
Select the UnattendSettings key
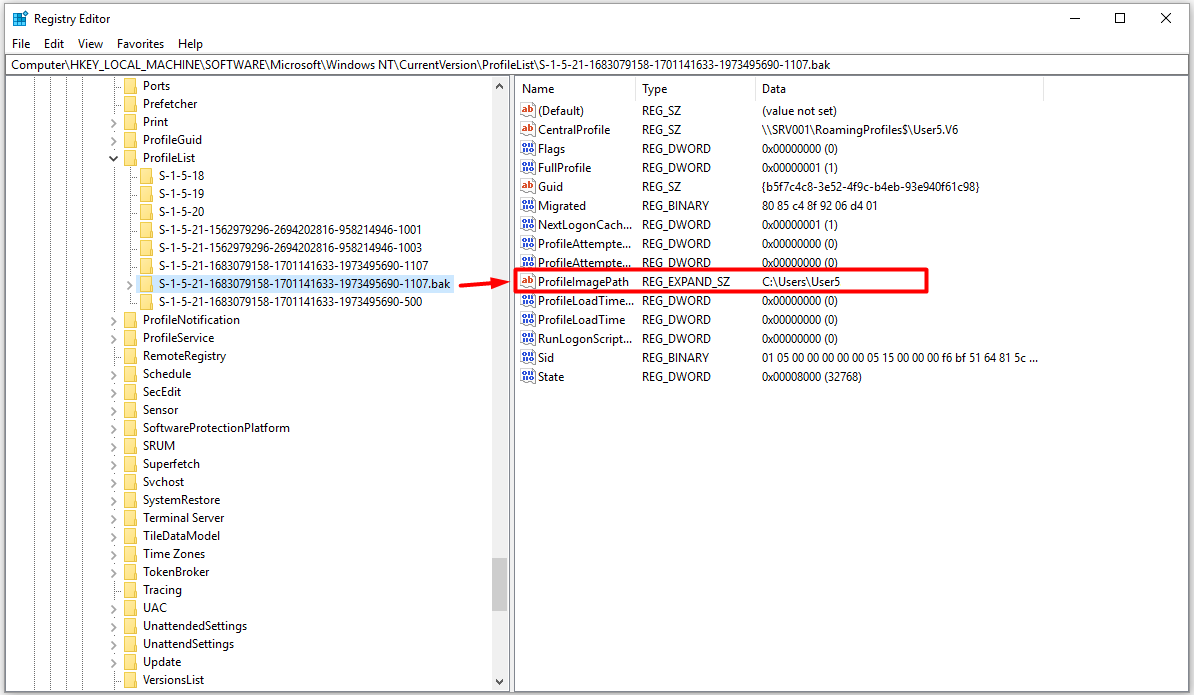click(188, 644)
